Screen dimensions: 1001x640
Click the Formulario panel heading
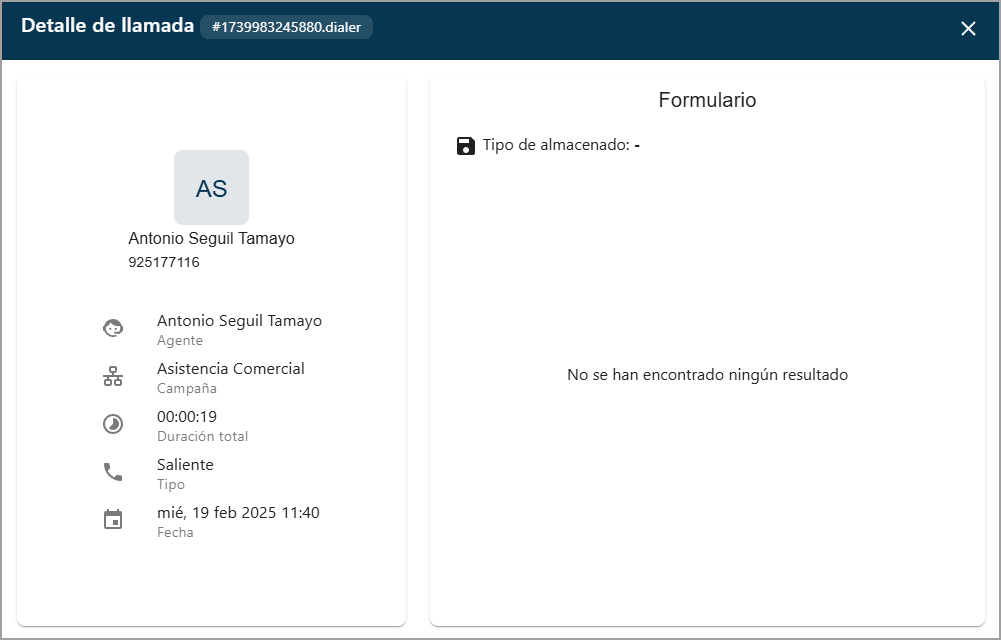point(707,100)
